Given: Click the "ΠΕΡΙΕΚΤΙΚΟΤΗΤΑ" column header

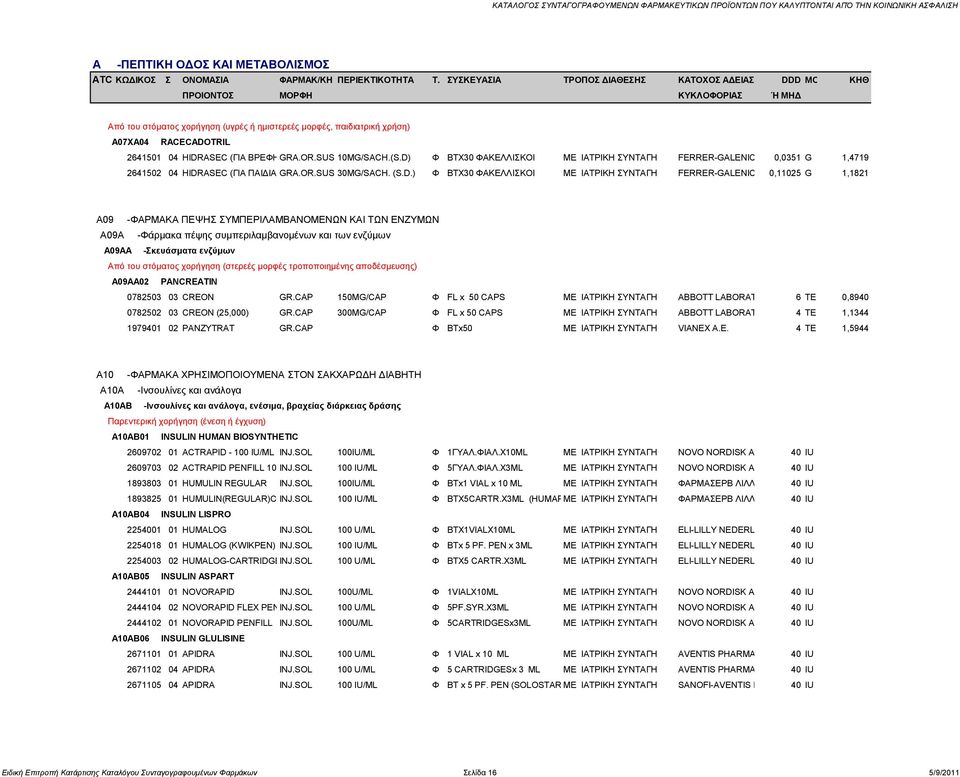Looking at the screenshot, I should [375, 80].
